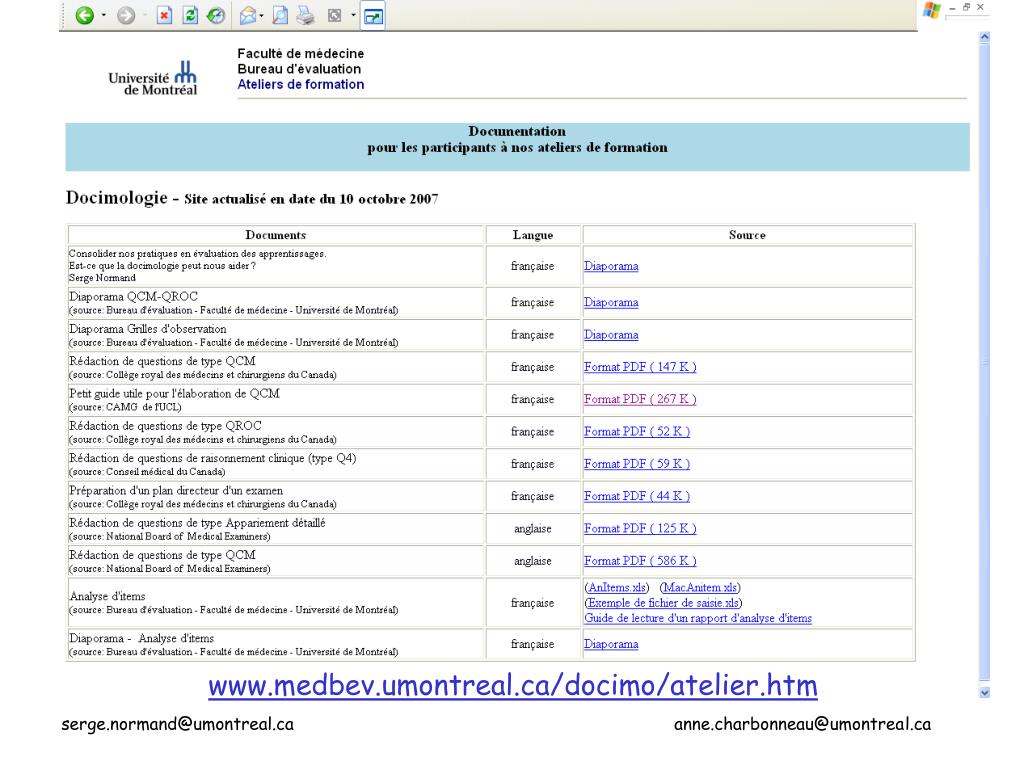The width and height of the screenshot is (1024, 768).
Task: Click the vertical scrollbar track
Action: [x=985, y=364]
